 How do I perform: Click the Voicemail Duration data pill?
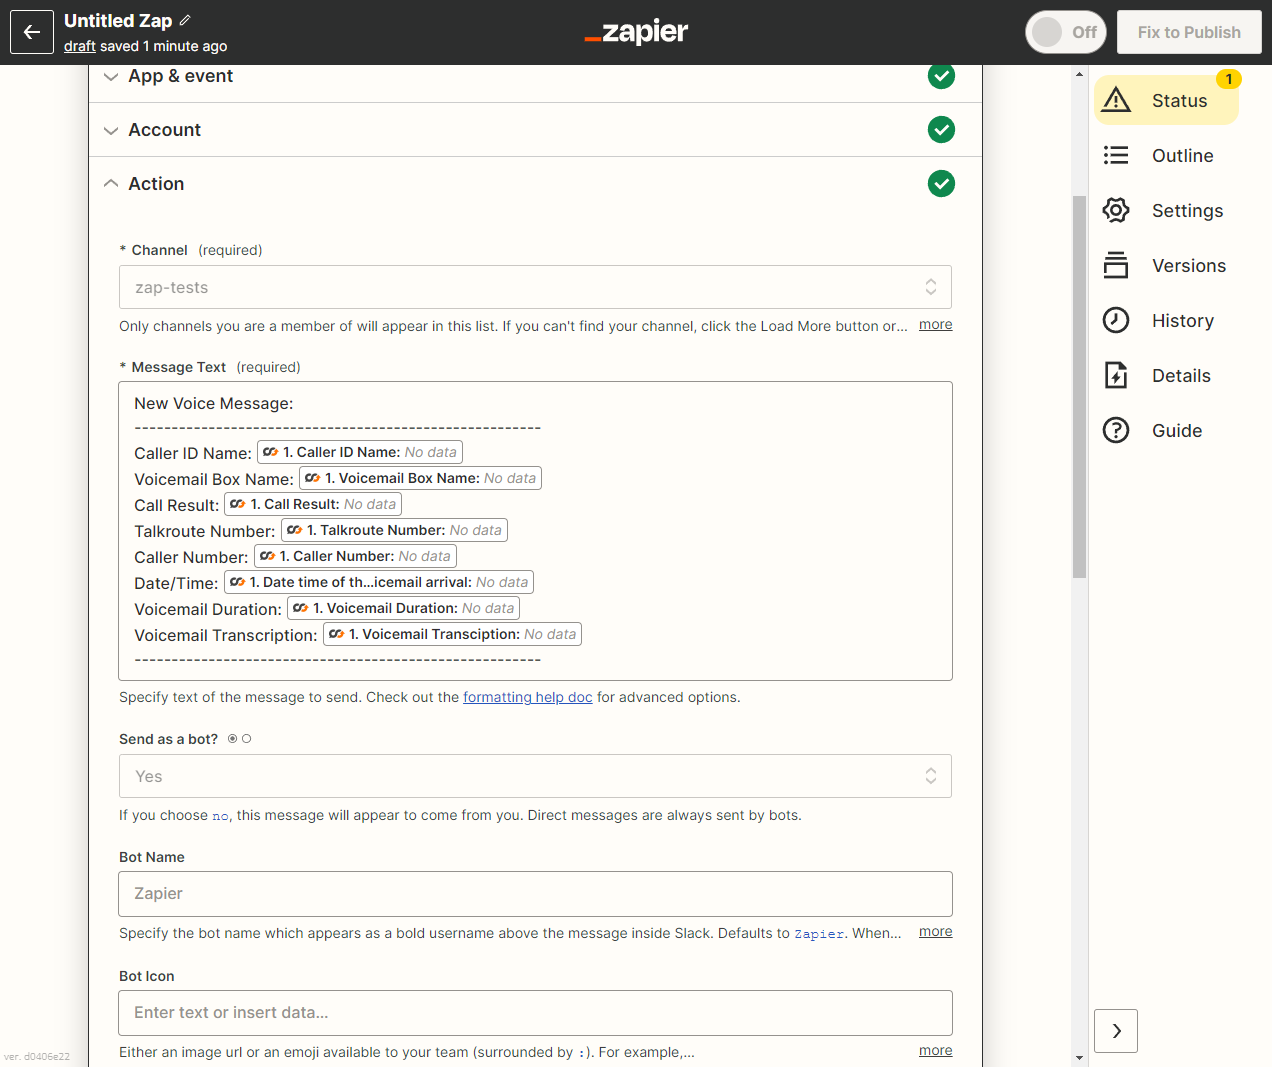[404, 608]
